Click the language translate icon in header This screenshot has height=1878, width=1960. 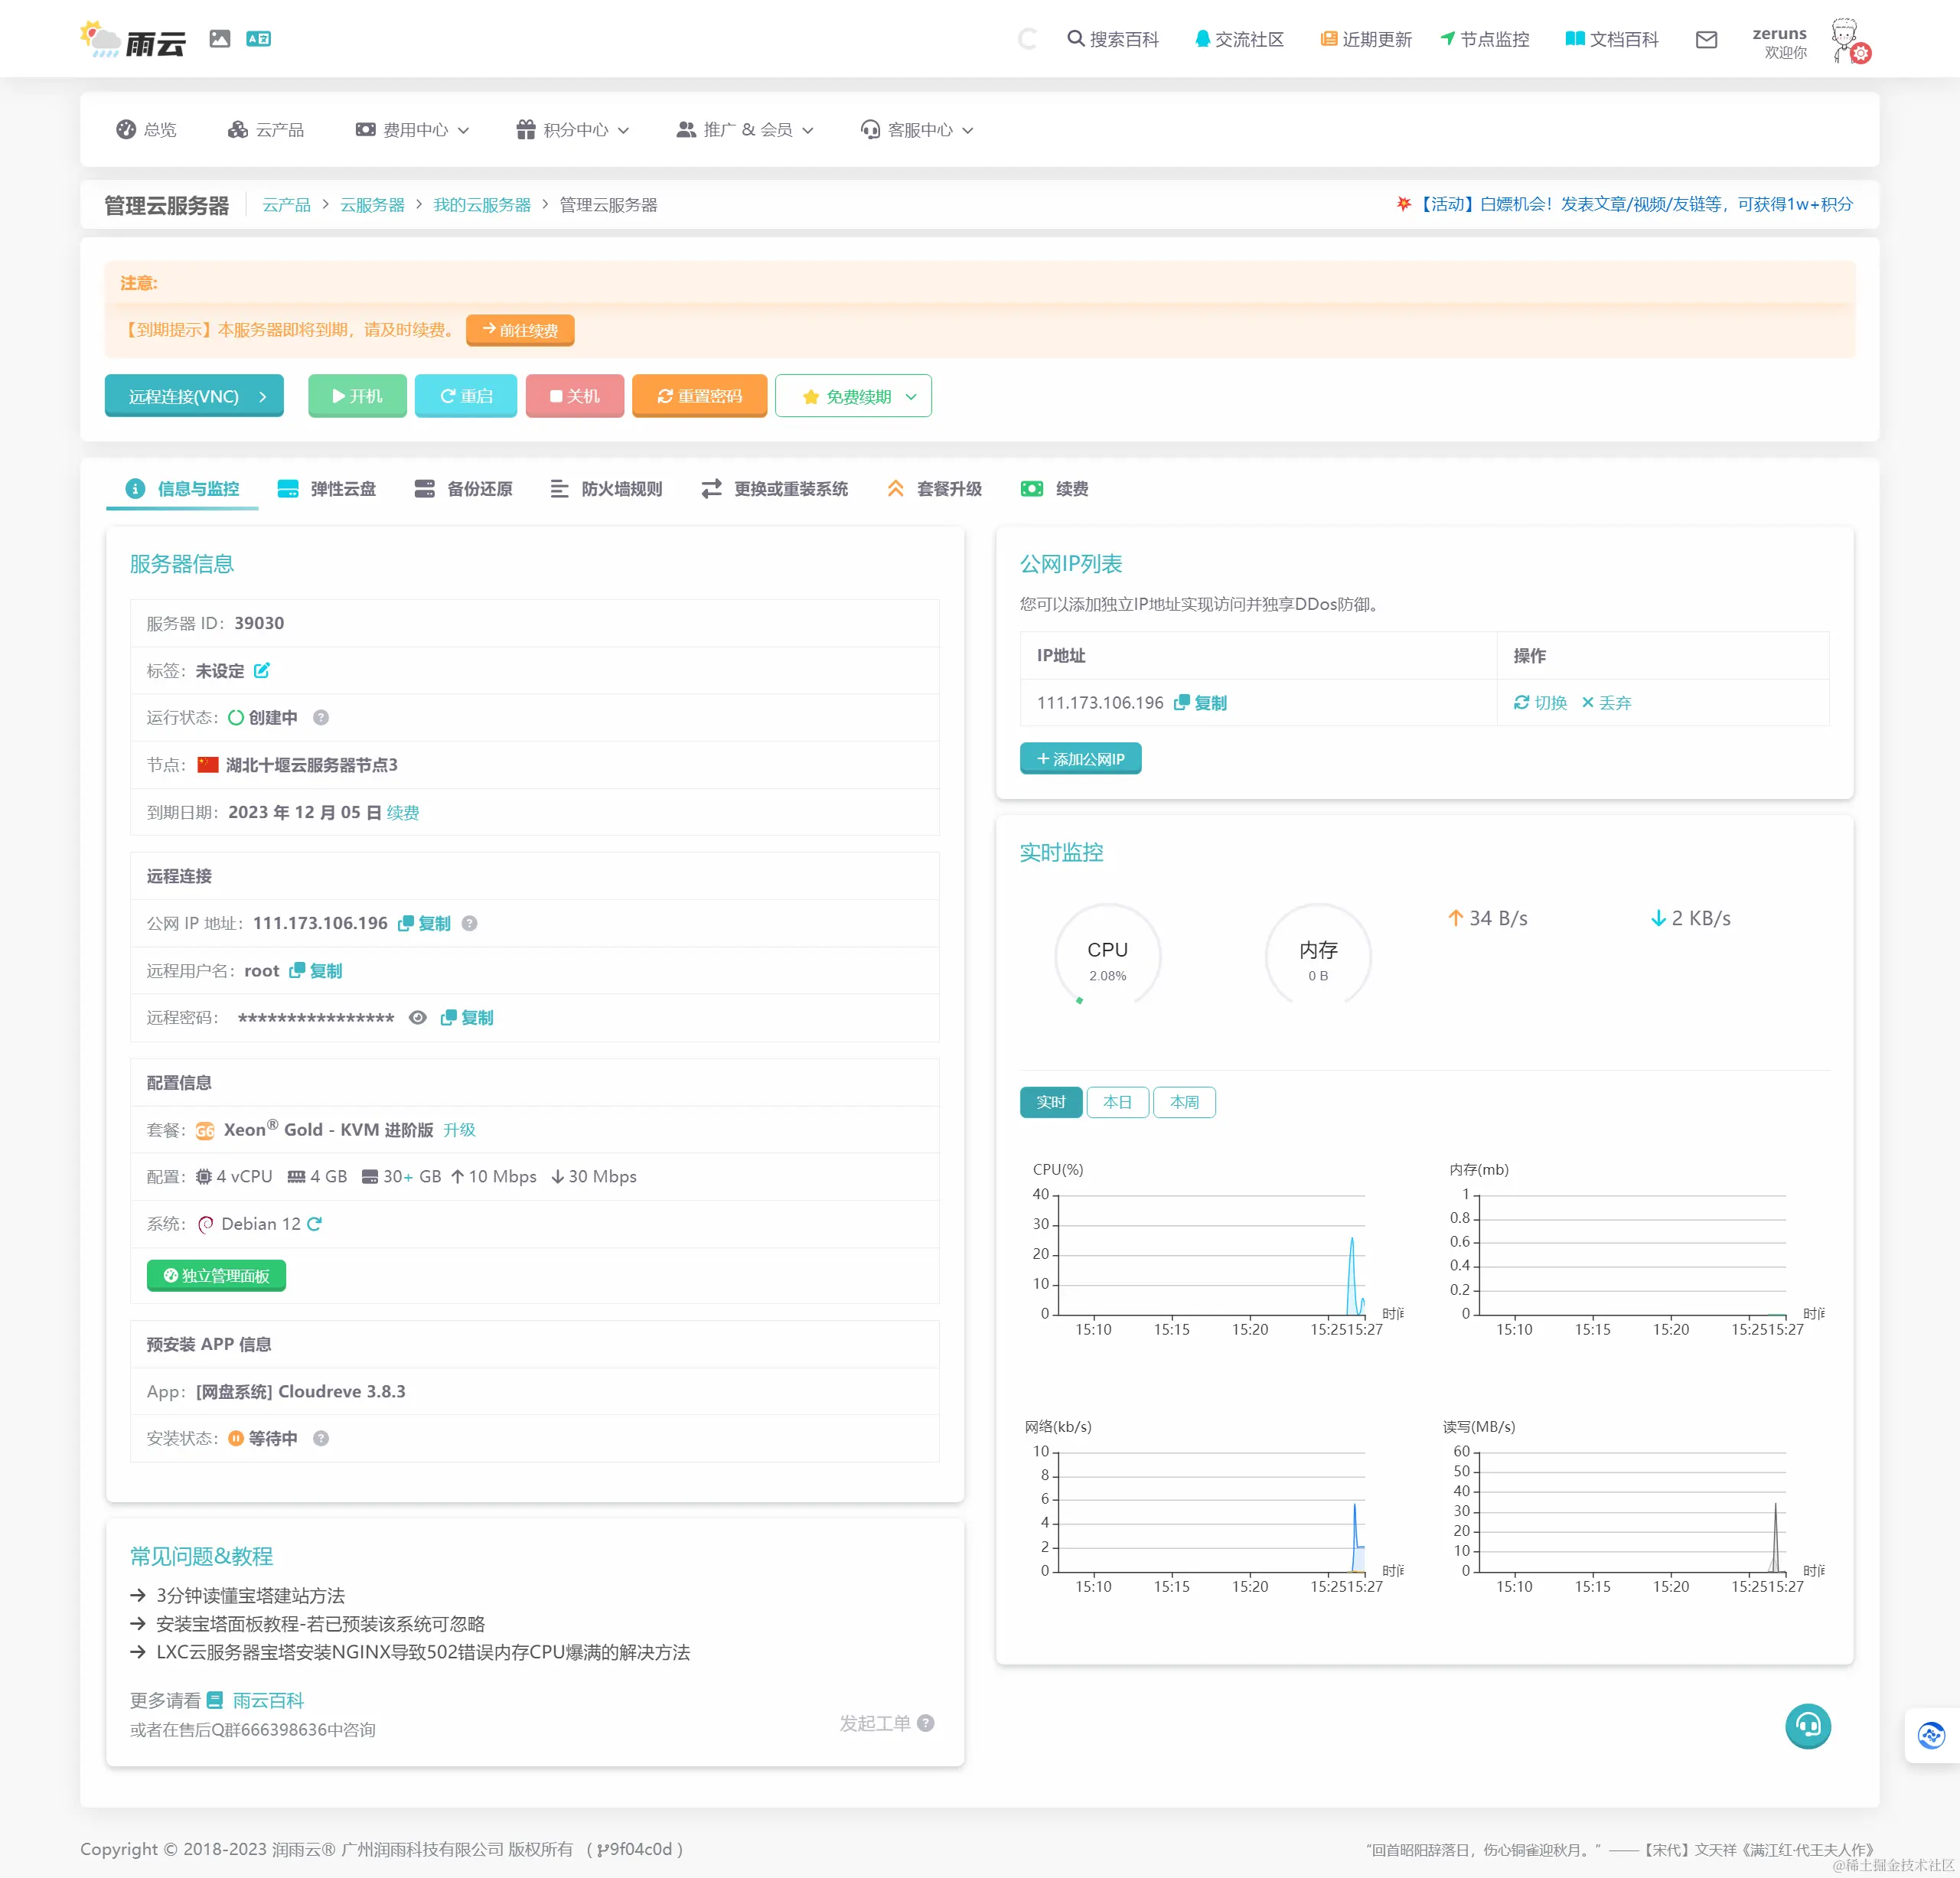258,39
